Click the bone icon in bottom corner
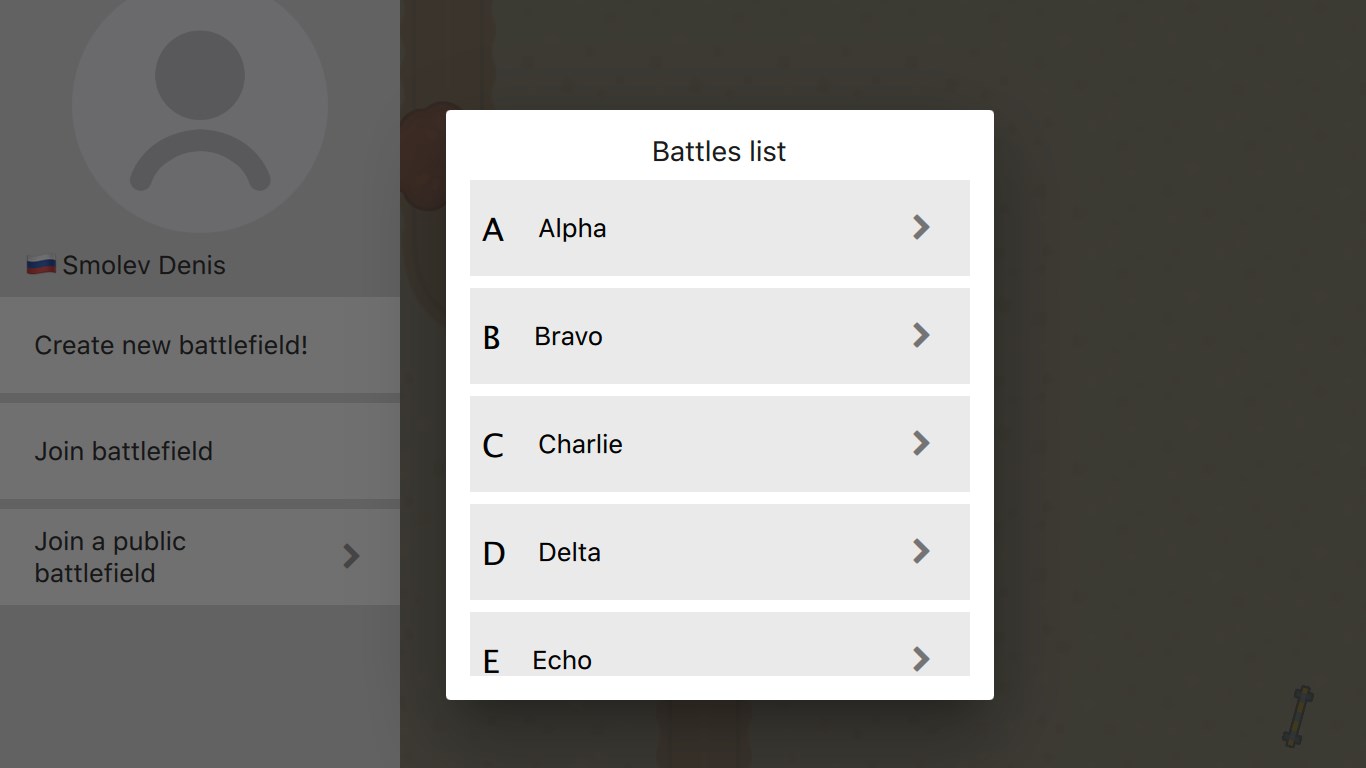Viewport: 1366px width, 768px height. point(1298,716)
